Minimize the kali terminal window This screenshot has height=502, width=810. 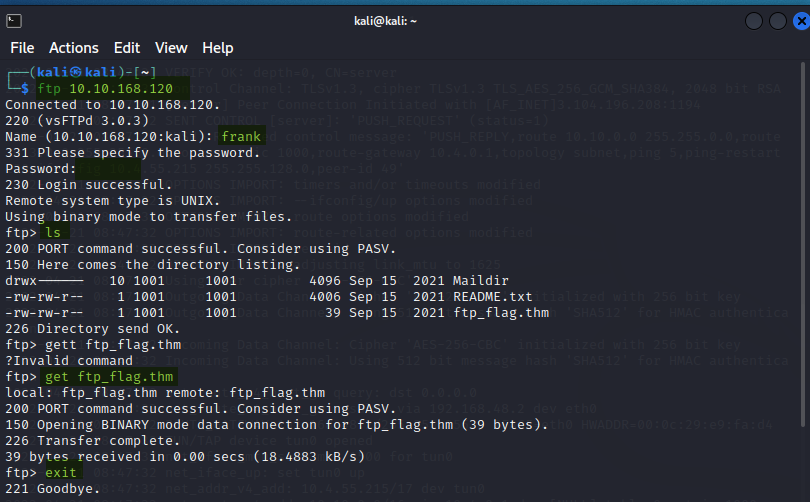pos(751,21)
